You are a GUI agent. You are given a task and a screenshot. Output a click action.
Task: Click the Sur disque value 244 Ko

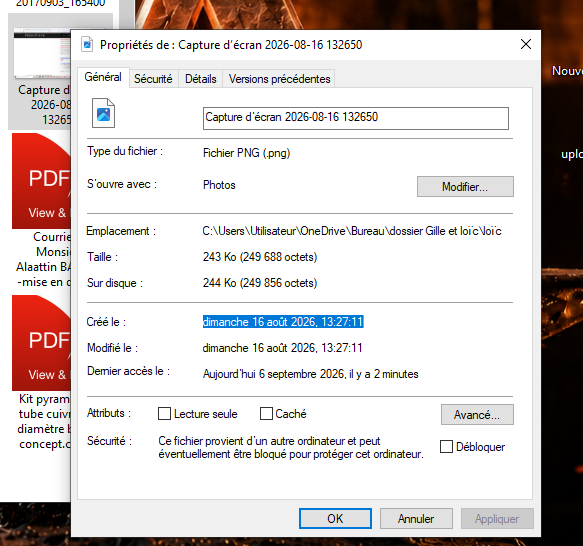coord(260,283)
